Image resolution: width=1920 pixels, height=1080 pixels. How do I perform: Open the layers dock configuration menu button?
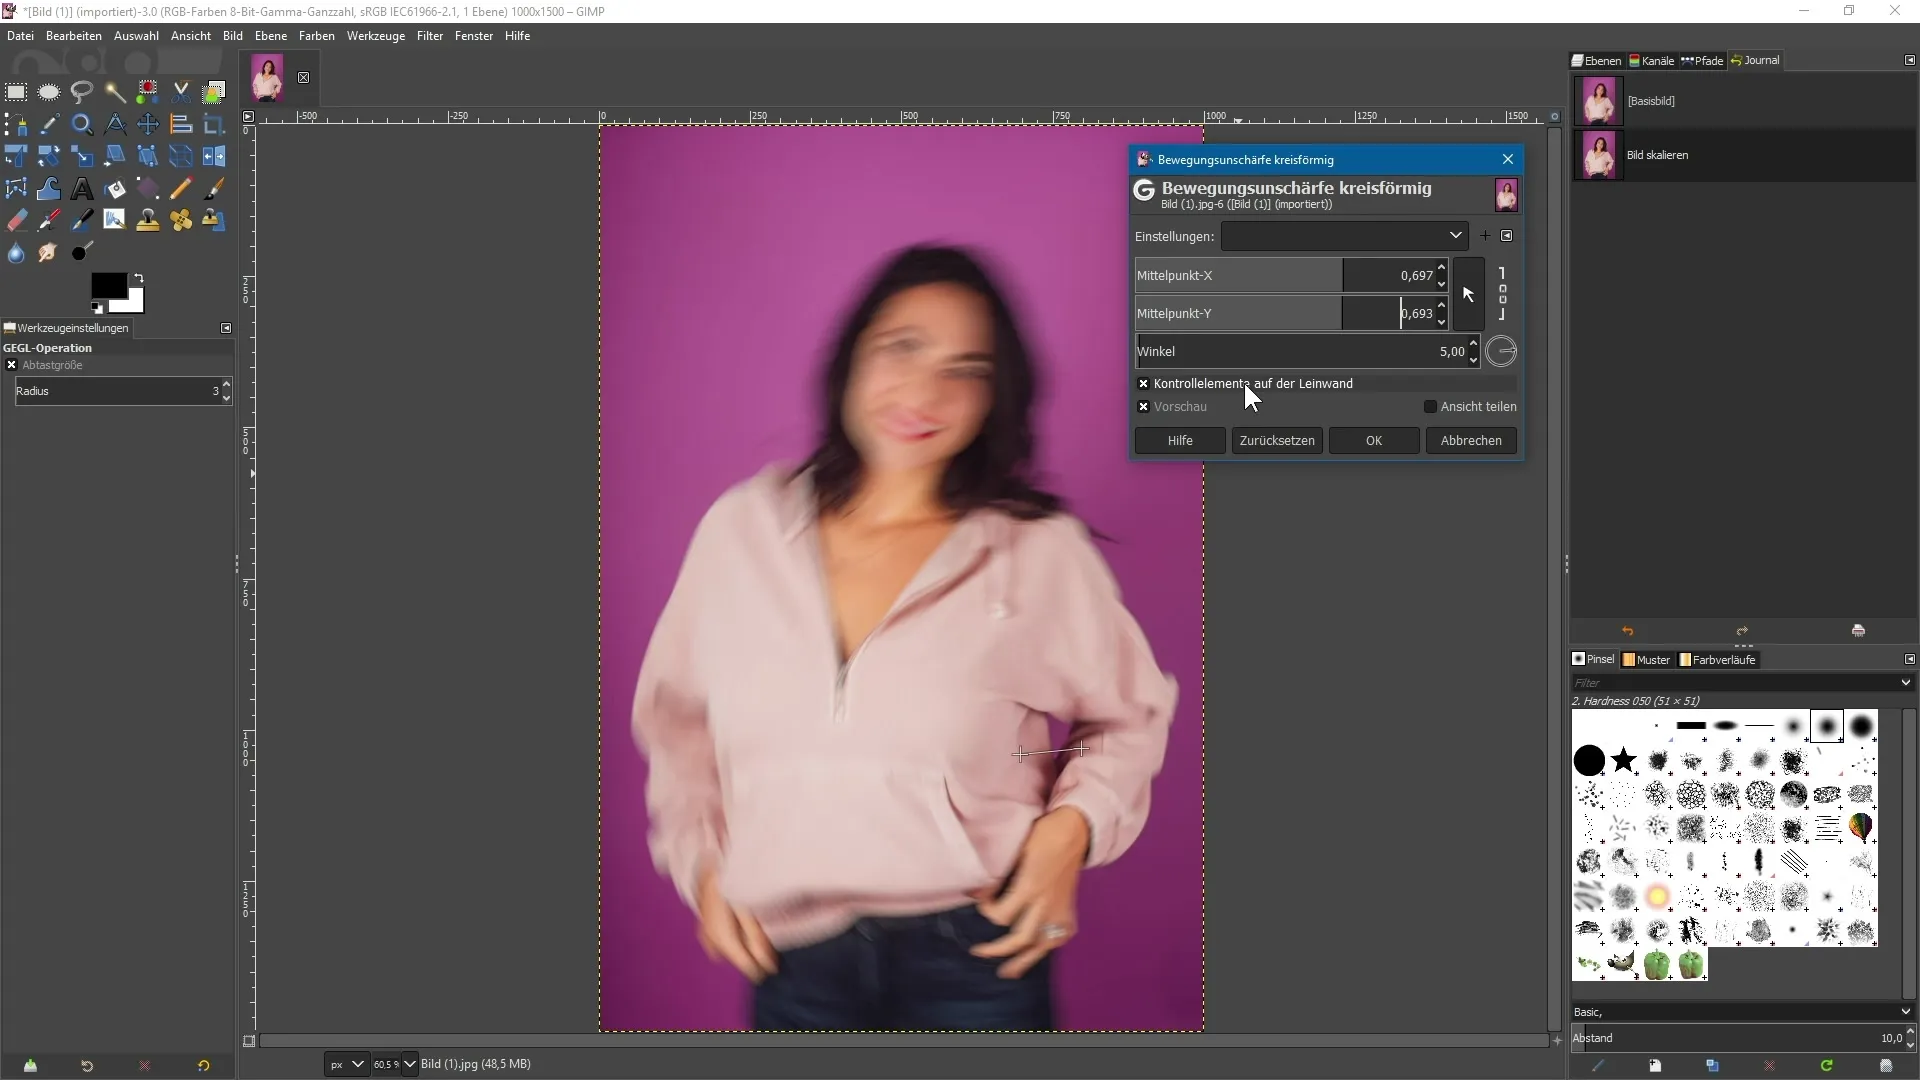coord(1909,61)
